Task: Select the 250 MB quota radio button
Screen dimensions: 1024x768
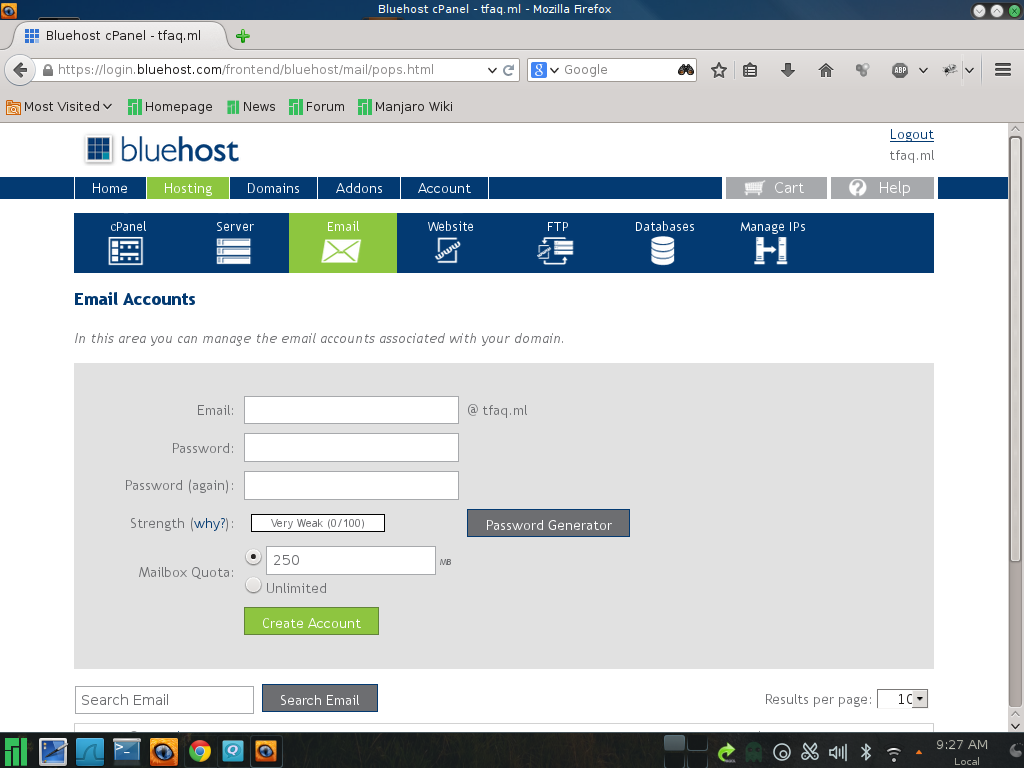Action: (253, 557)
